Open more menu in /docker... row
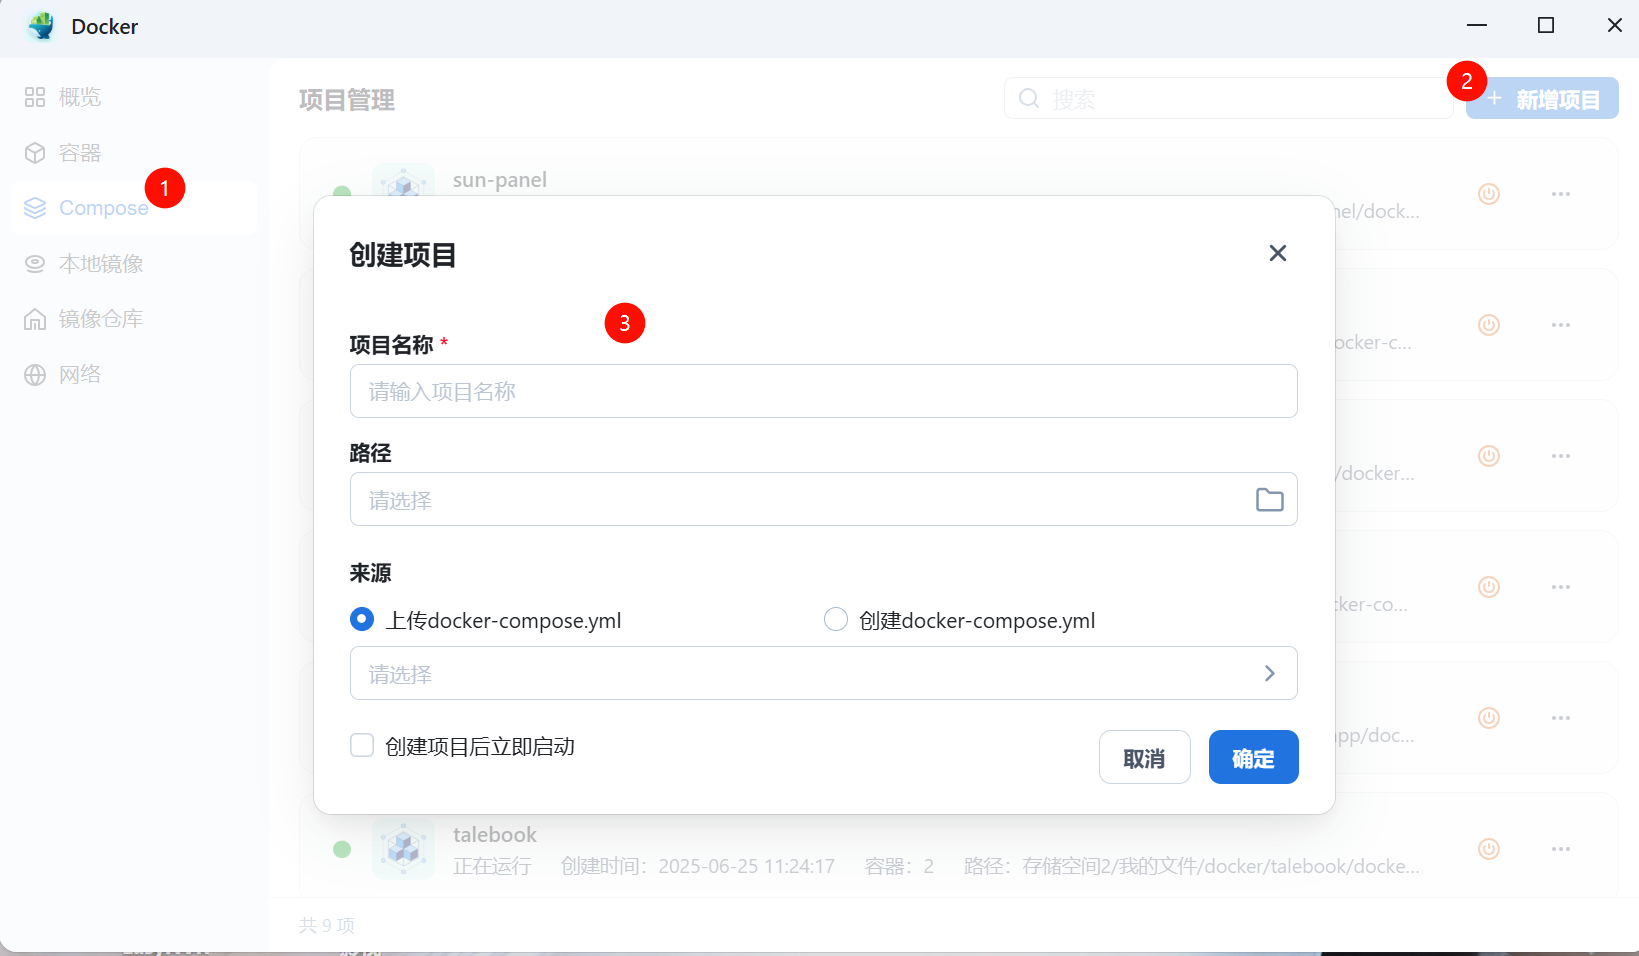Screen dimensions: 1639x956 click(1561, 456)
